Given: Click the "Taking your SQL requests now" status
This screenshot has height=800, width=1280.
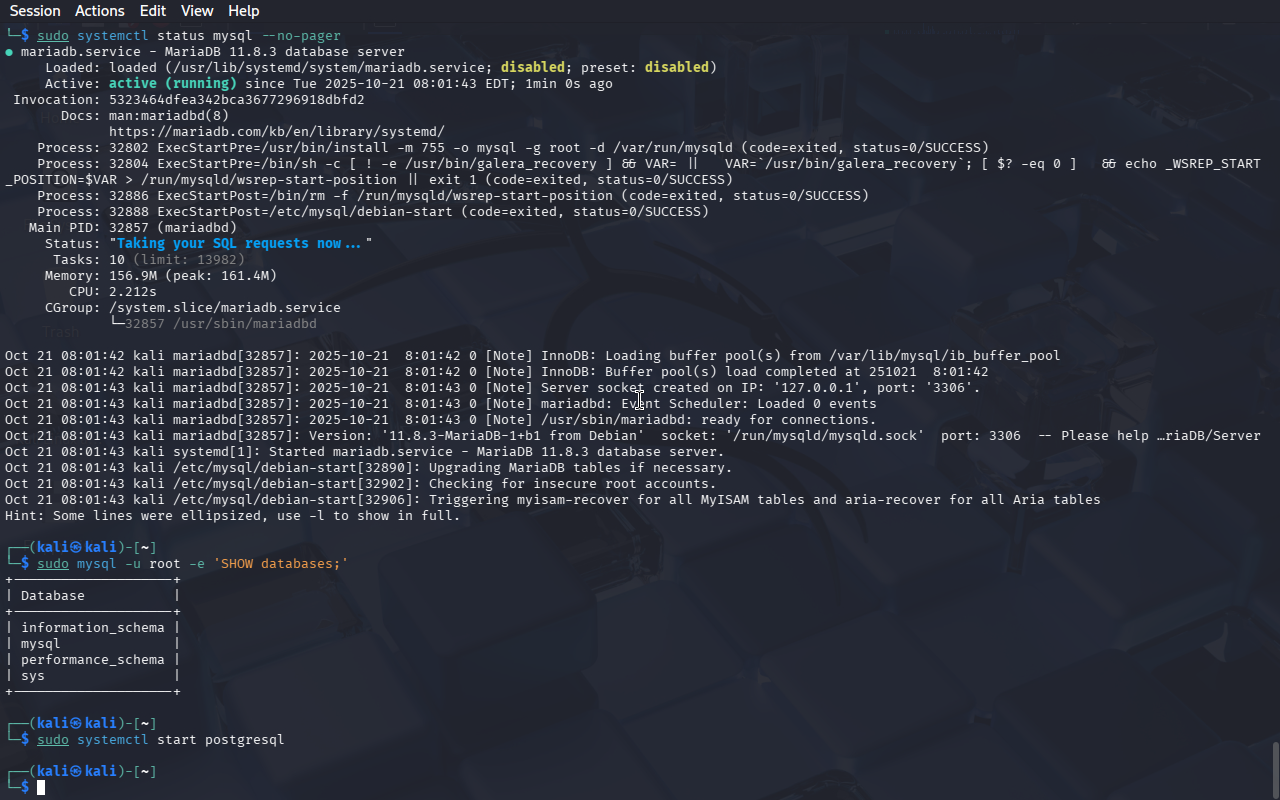Looking at the screenshot, I should [239, 244].
